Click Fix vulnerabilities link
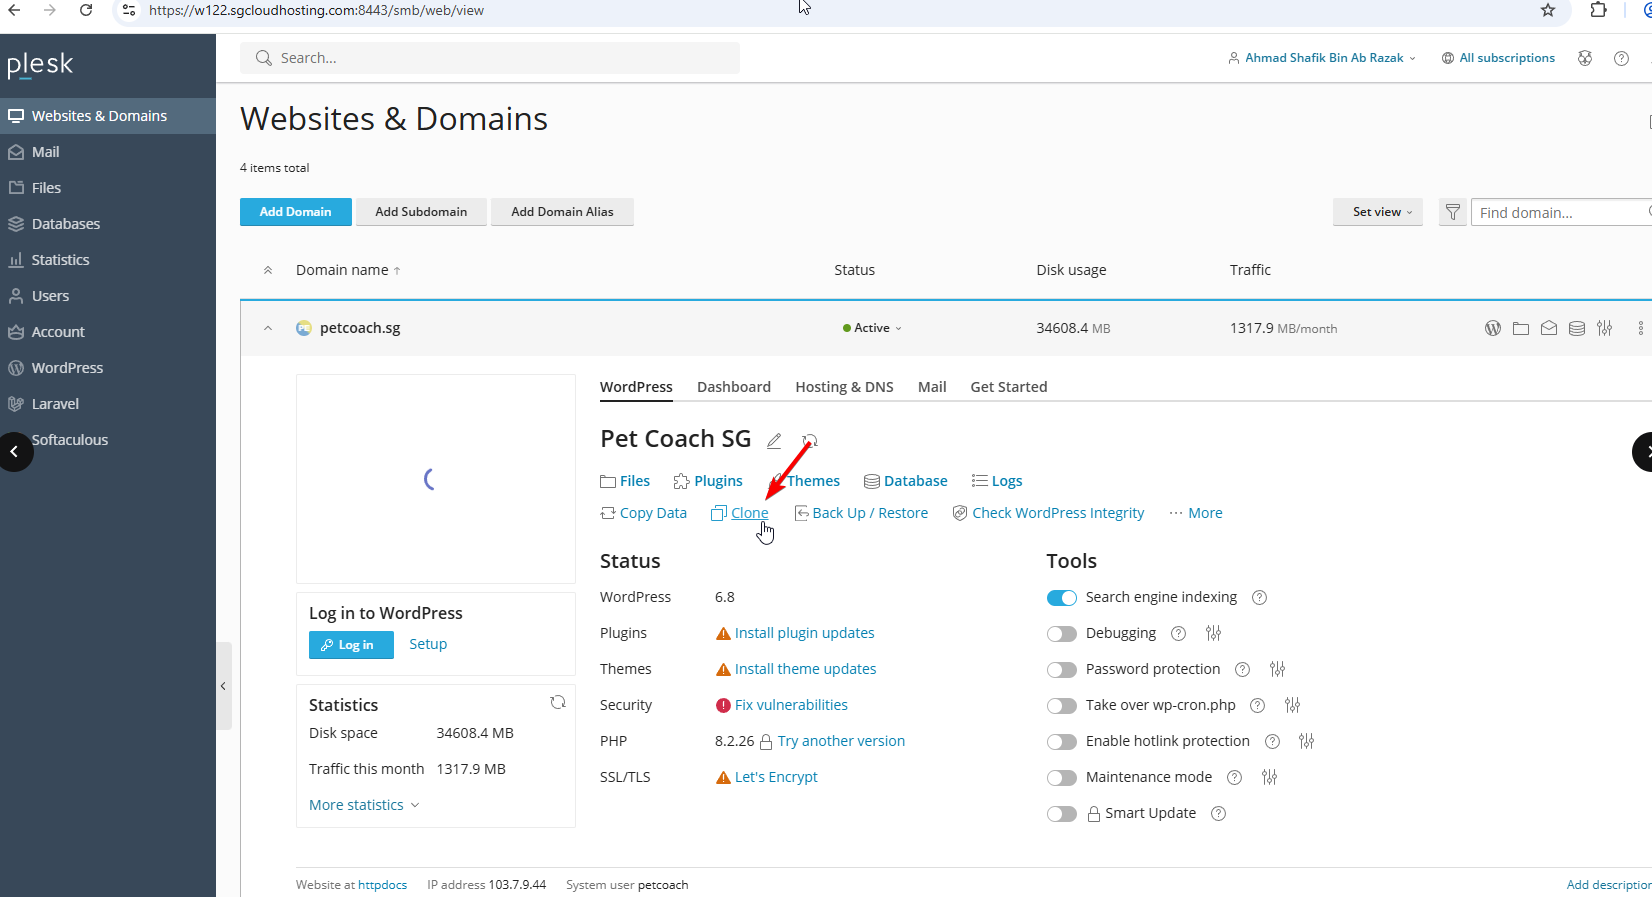This screenshot has height=897, width=1652. click(x=791, y=705)
